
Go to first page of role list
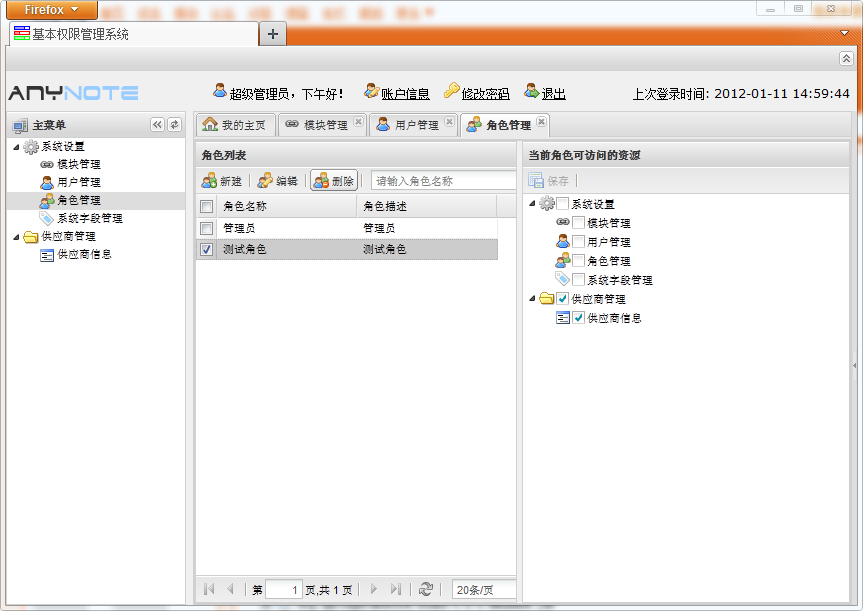209,589
